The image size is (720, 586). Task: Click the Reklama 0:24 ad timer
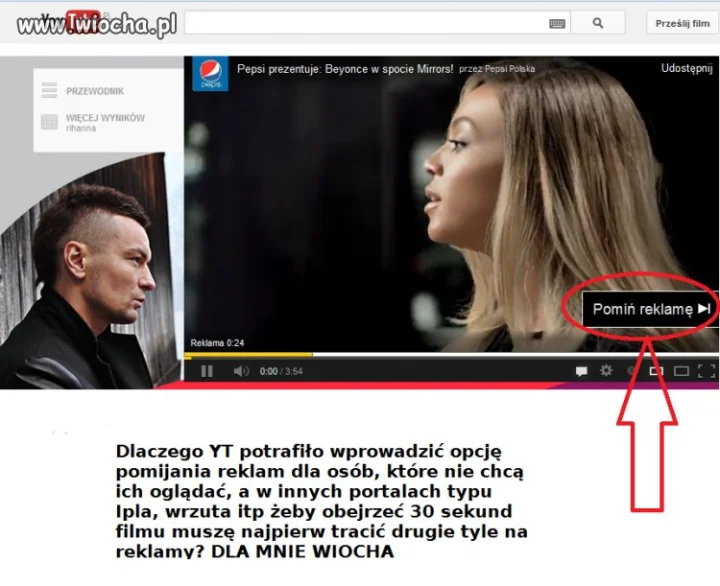coord(217,343)
